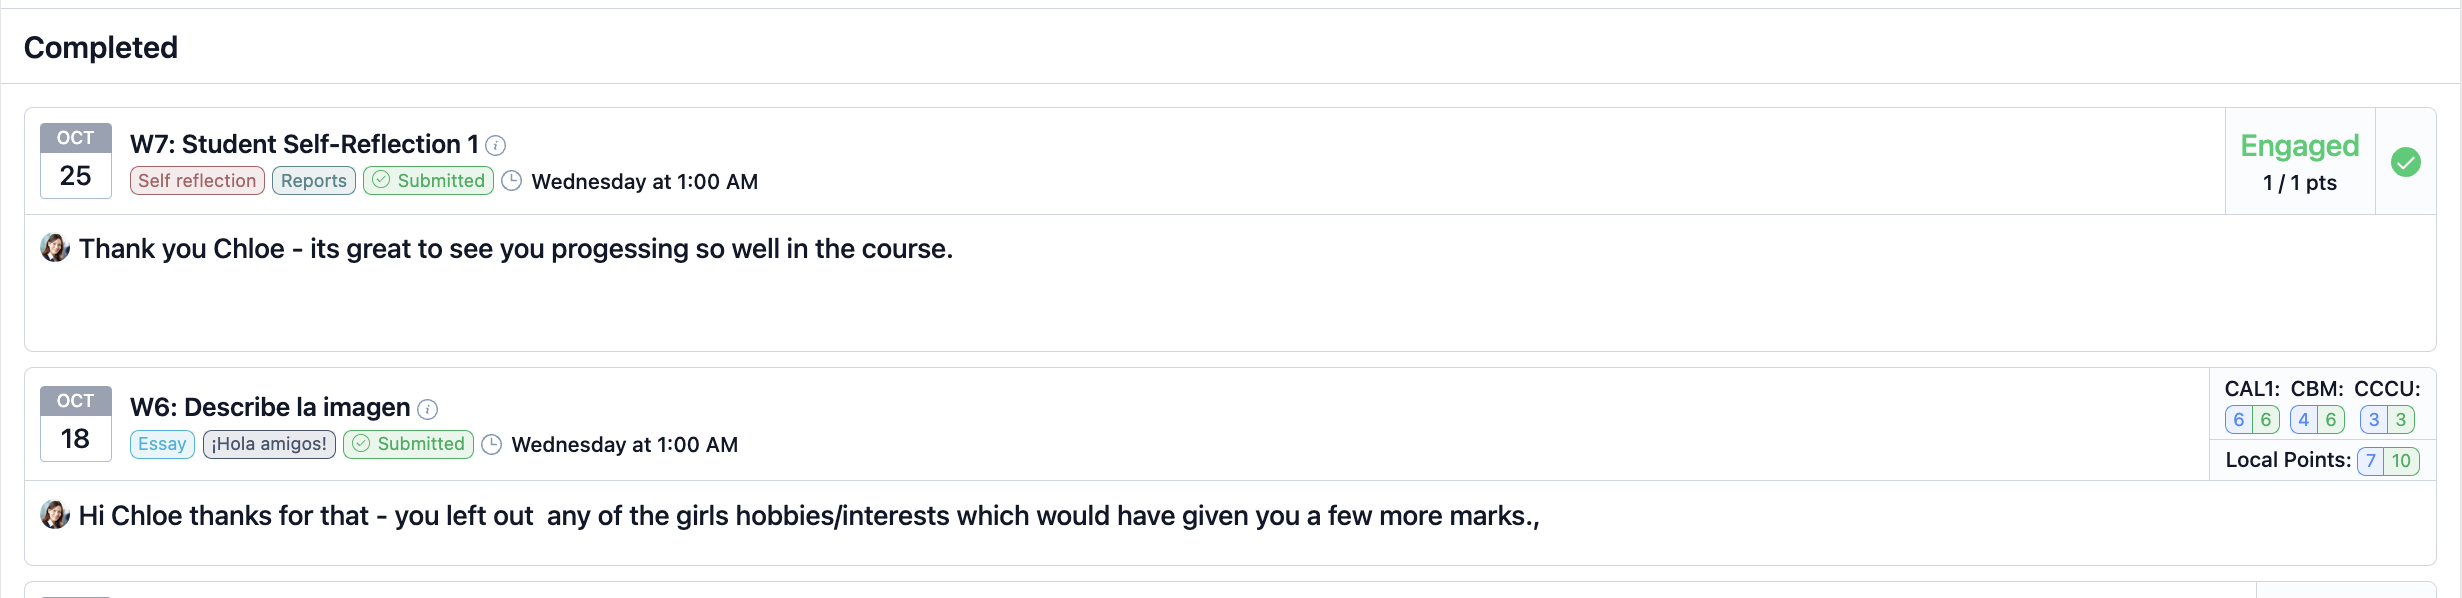2462x598 pixels.
Task: Click the Local Points 7 / 10 score
Action: 2387,461
